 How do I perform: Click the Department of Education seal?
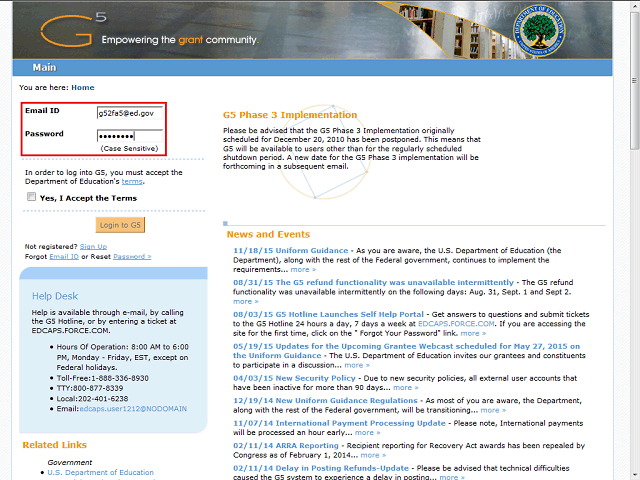click(x=539, y=31)
